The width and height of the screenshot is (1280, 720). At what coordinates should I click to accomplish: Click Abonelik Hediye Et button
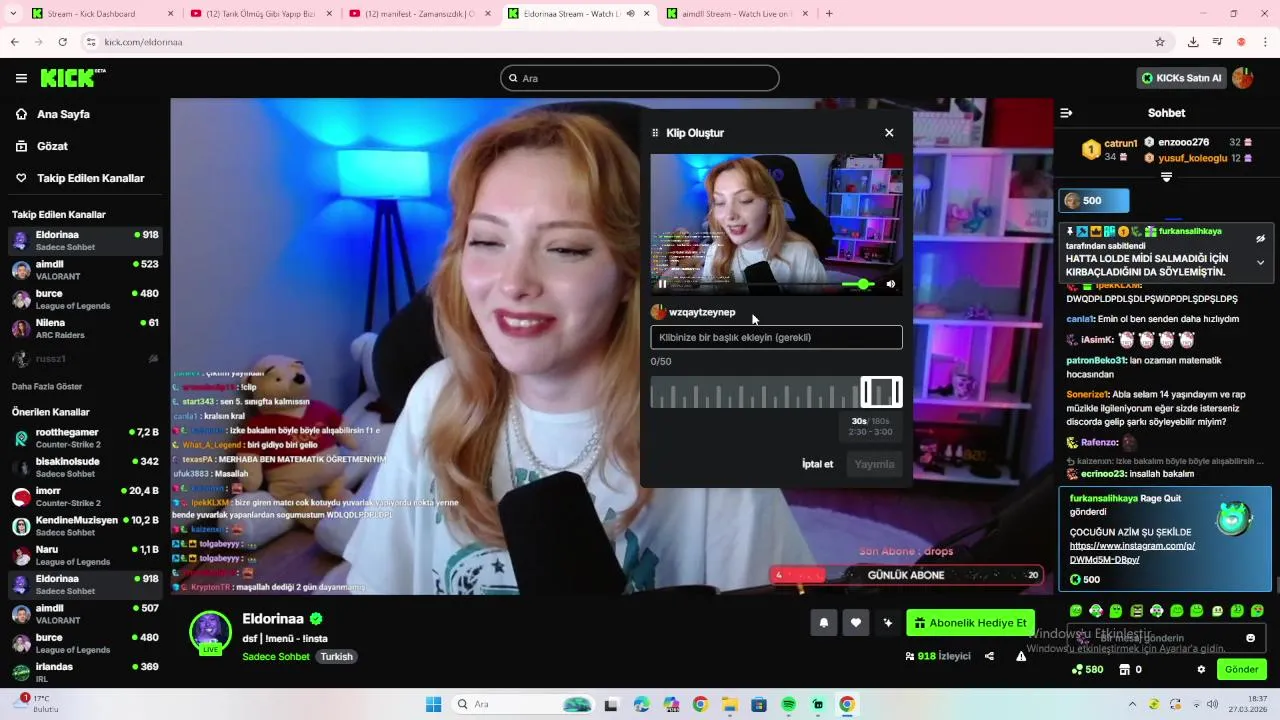tap(971, 623)
